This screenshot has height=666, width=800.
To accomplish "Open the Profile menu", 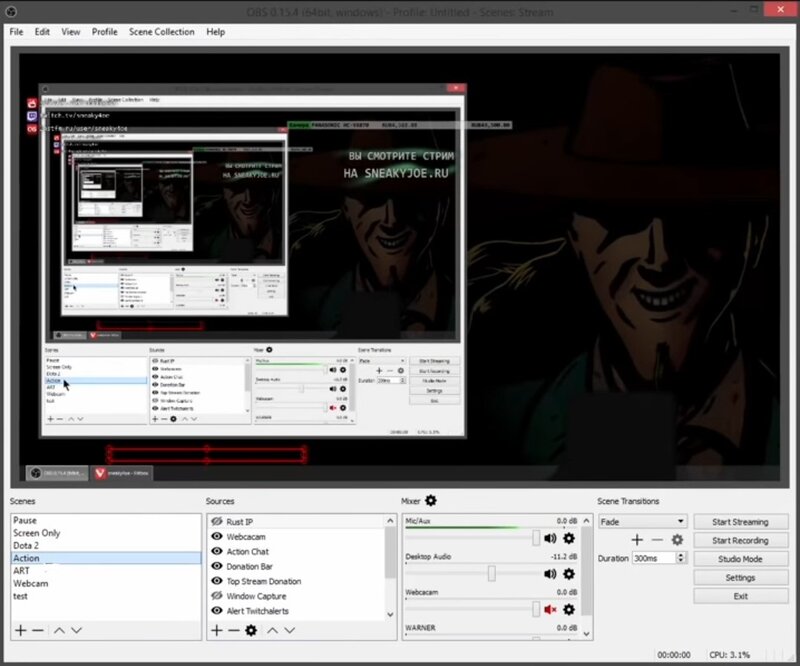I will click(x=105, y=32).
